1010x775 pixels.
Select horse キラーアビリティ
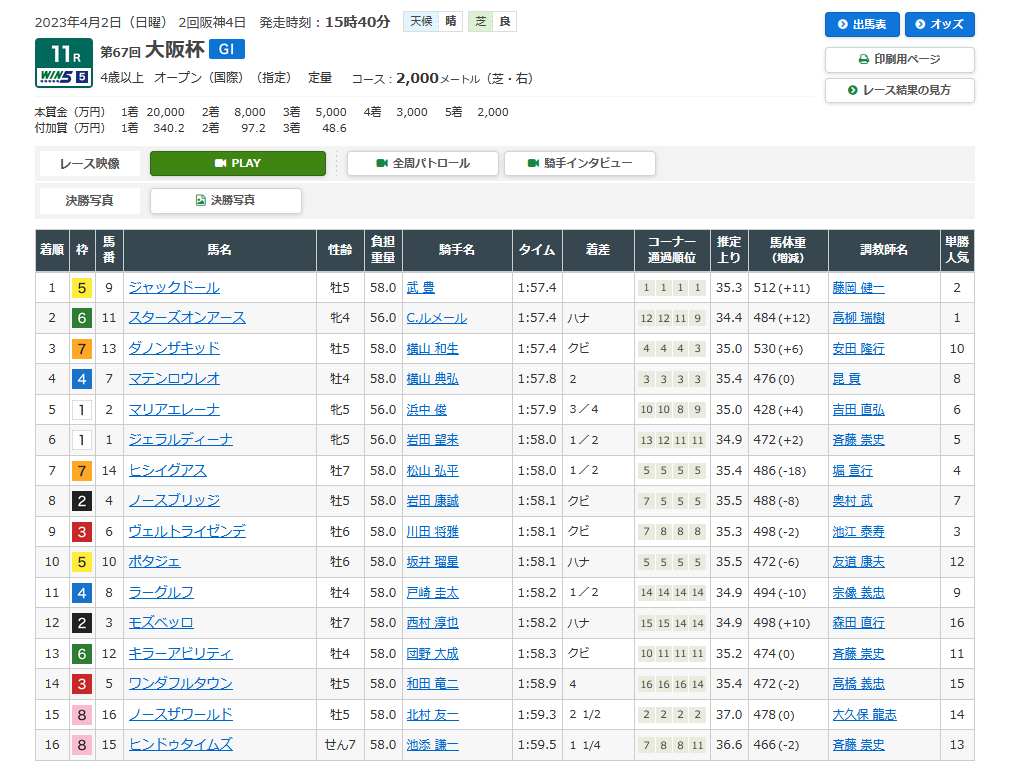[x=180, y=654]
